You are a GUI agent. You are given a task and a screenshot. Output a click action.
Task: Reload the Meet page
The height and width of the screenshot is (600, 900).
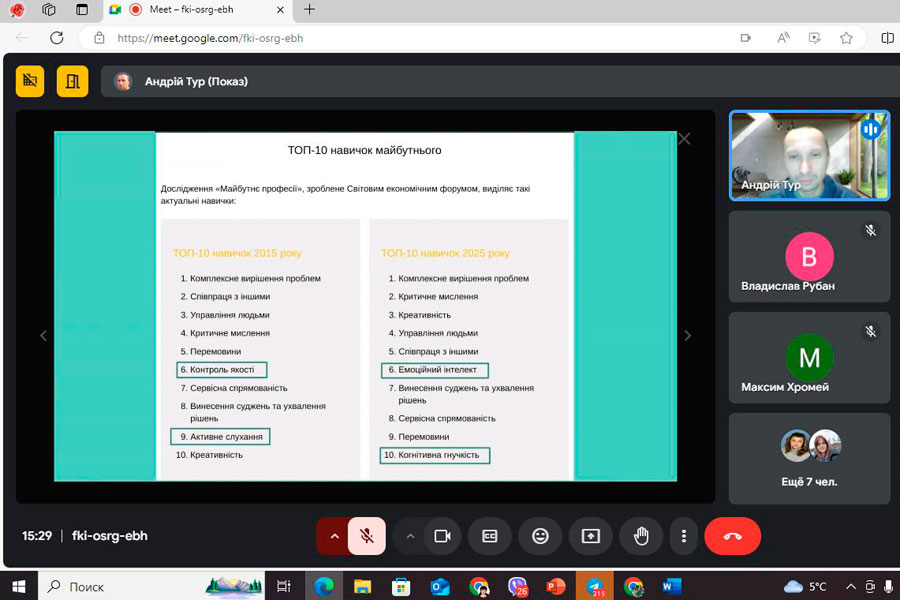coord(56,38)
